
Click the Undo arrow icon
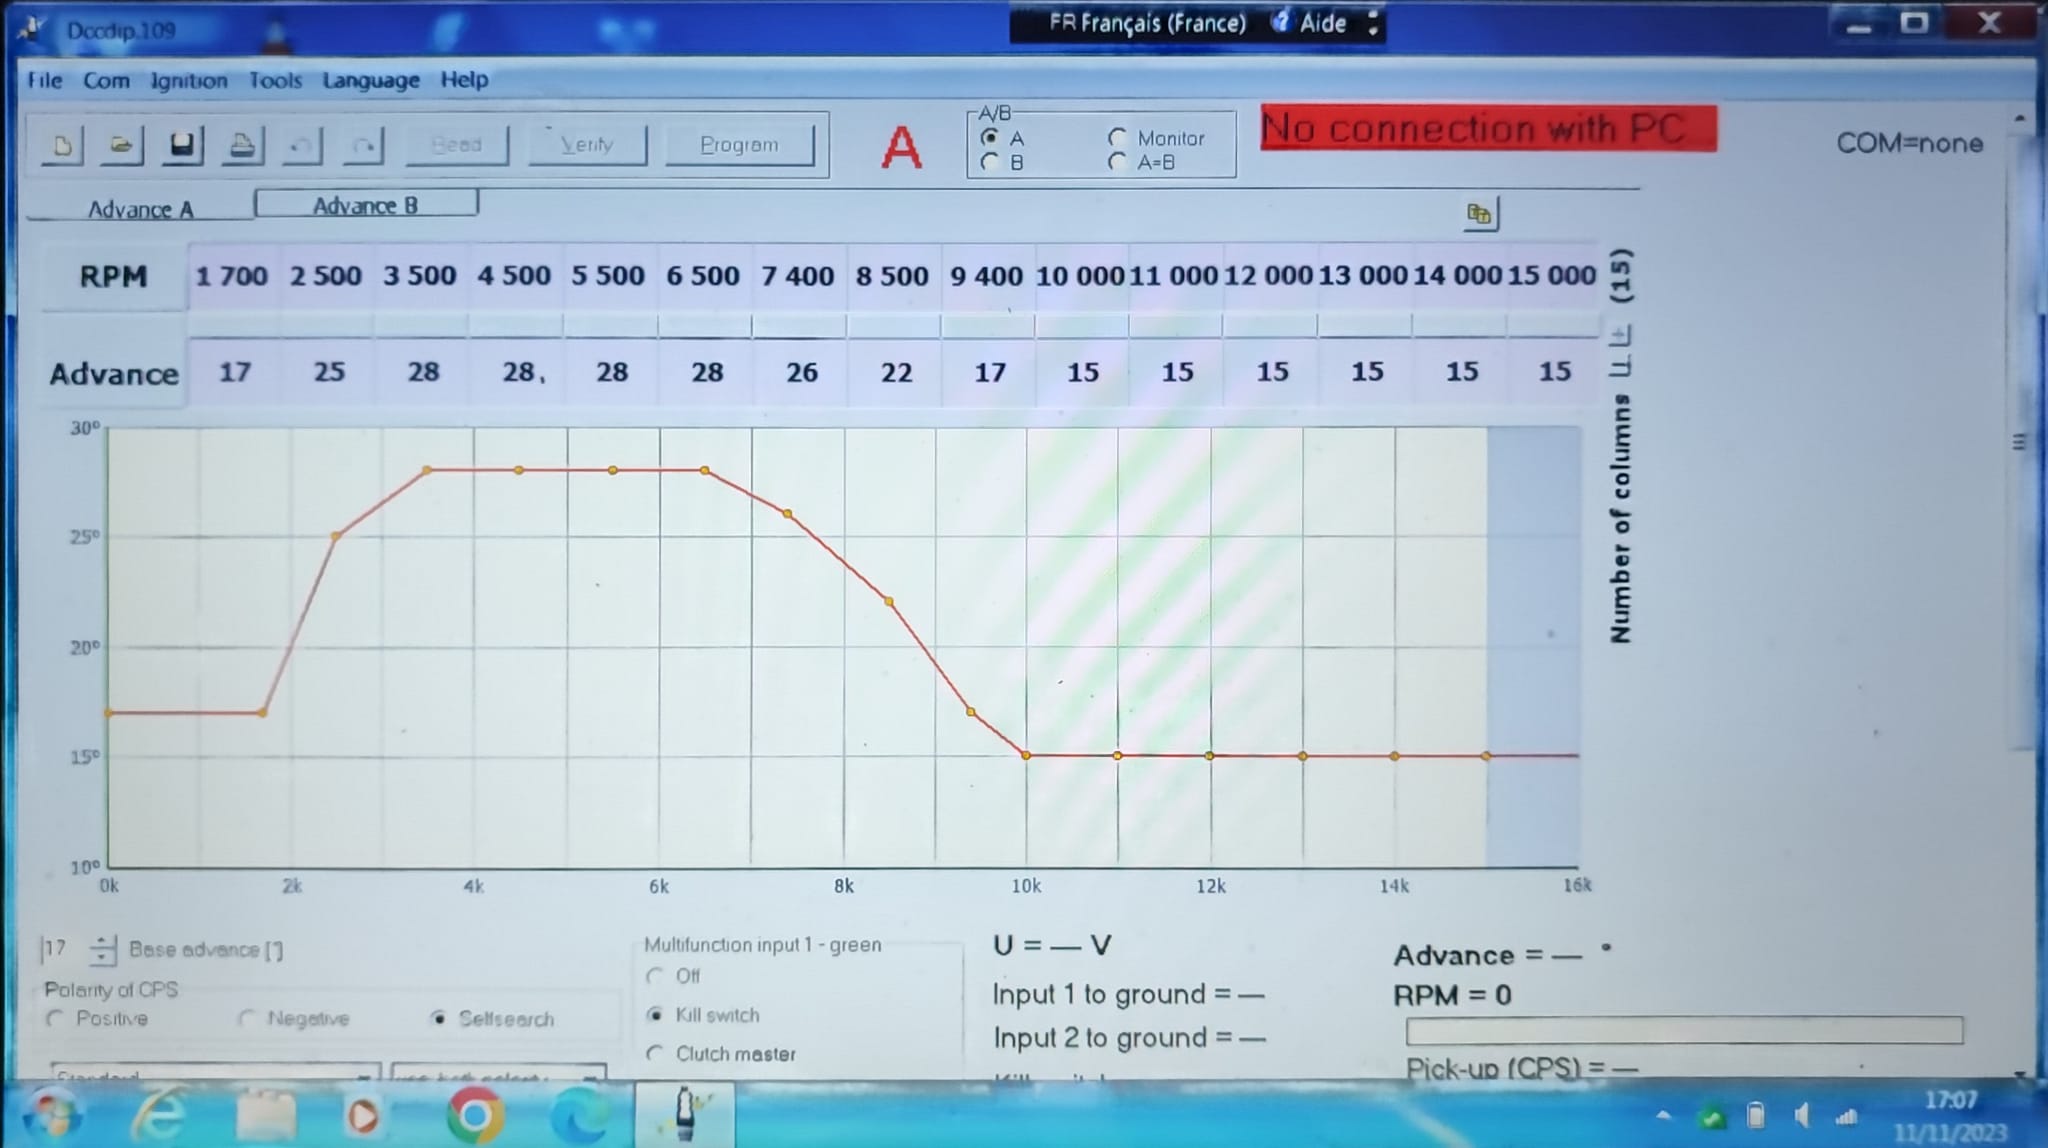tap(301, 147)
